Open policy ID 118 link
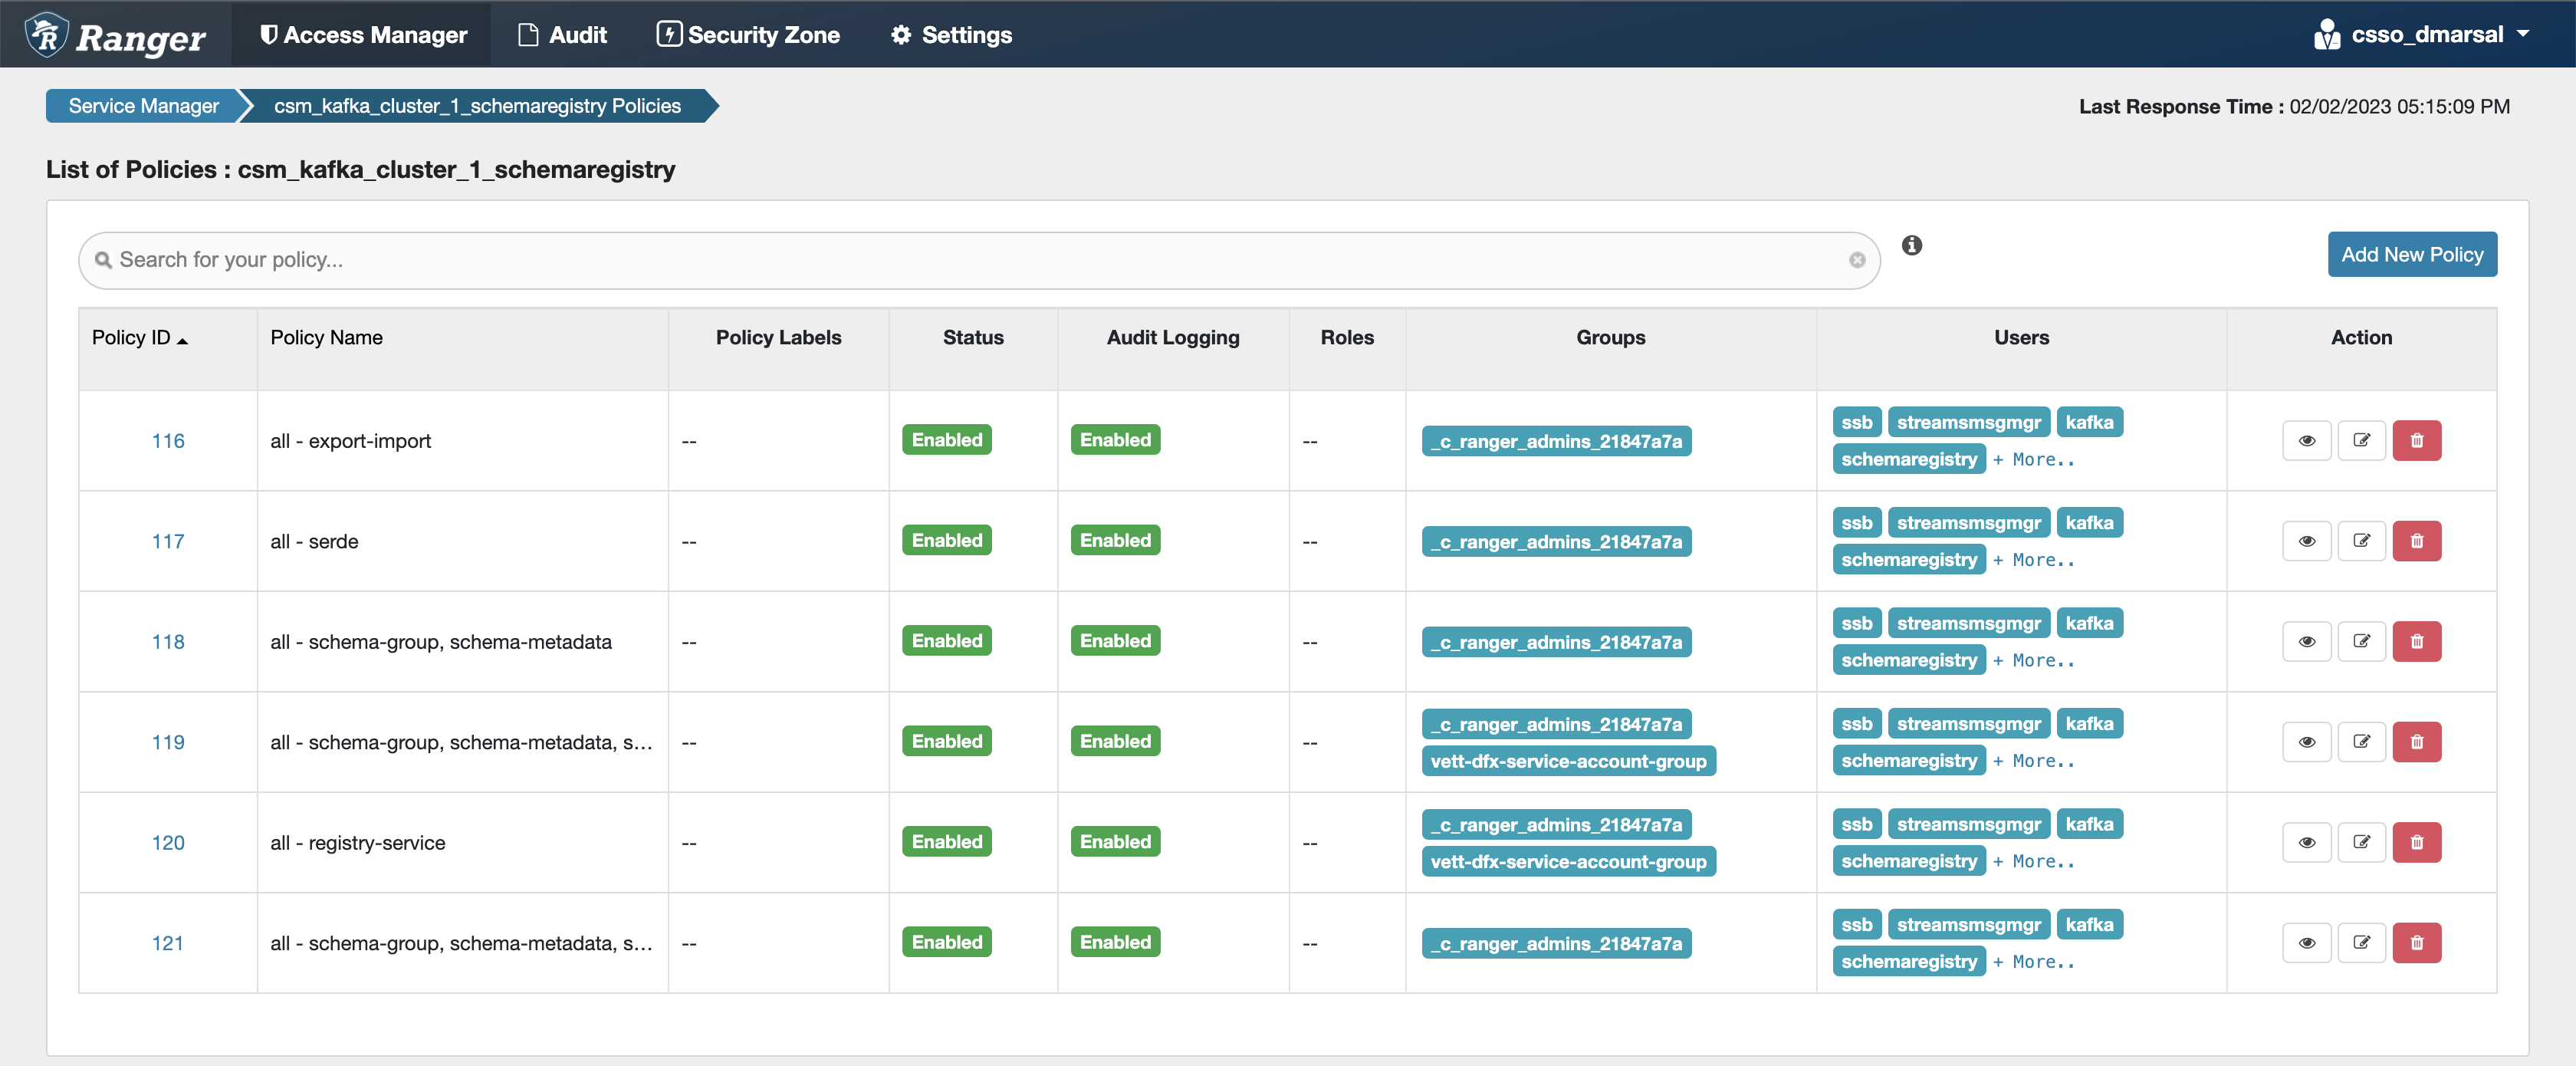 pos(167,642)
